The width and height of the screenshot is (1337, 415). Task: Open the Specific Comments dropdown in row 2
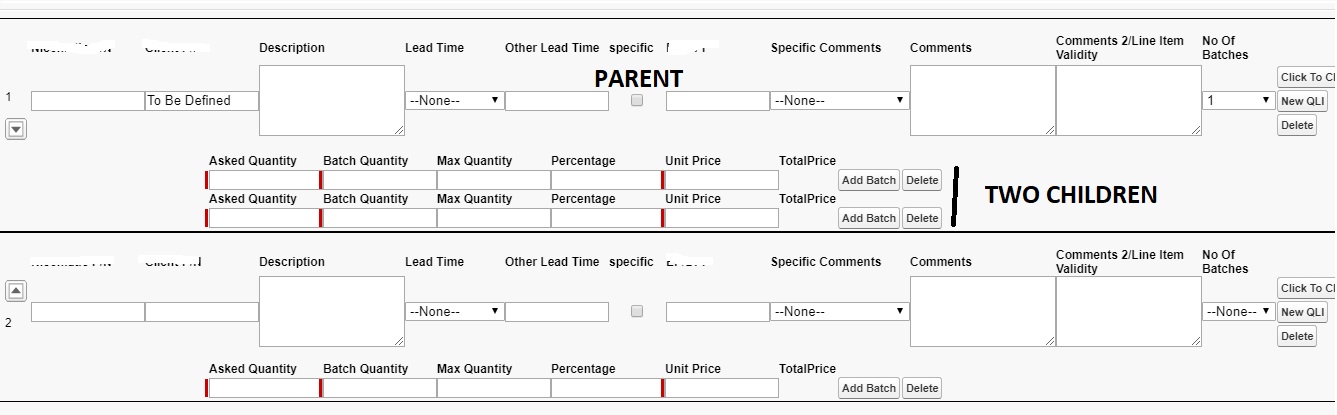[839, 312]
